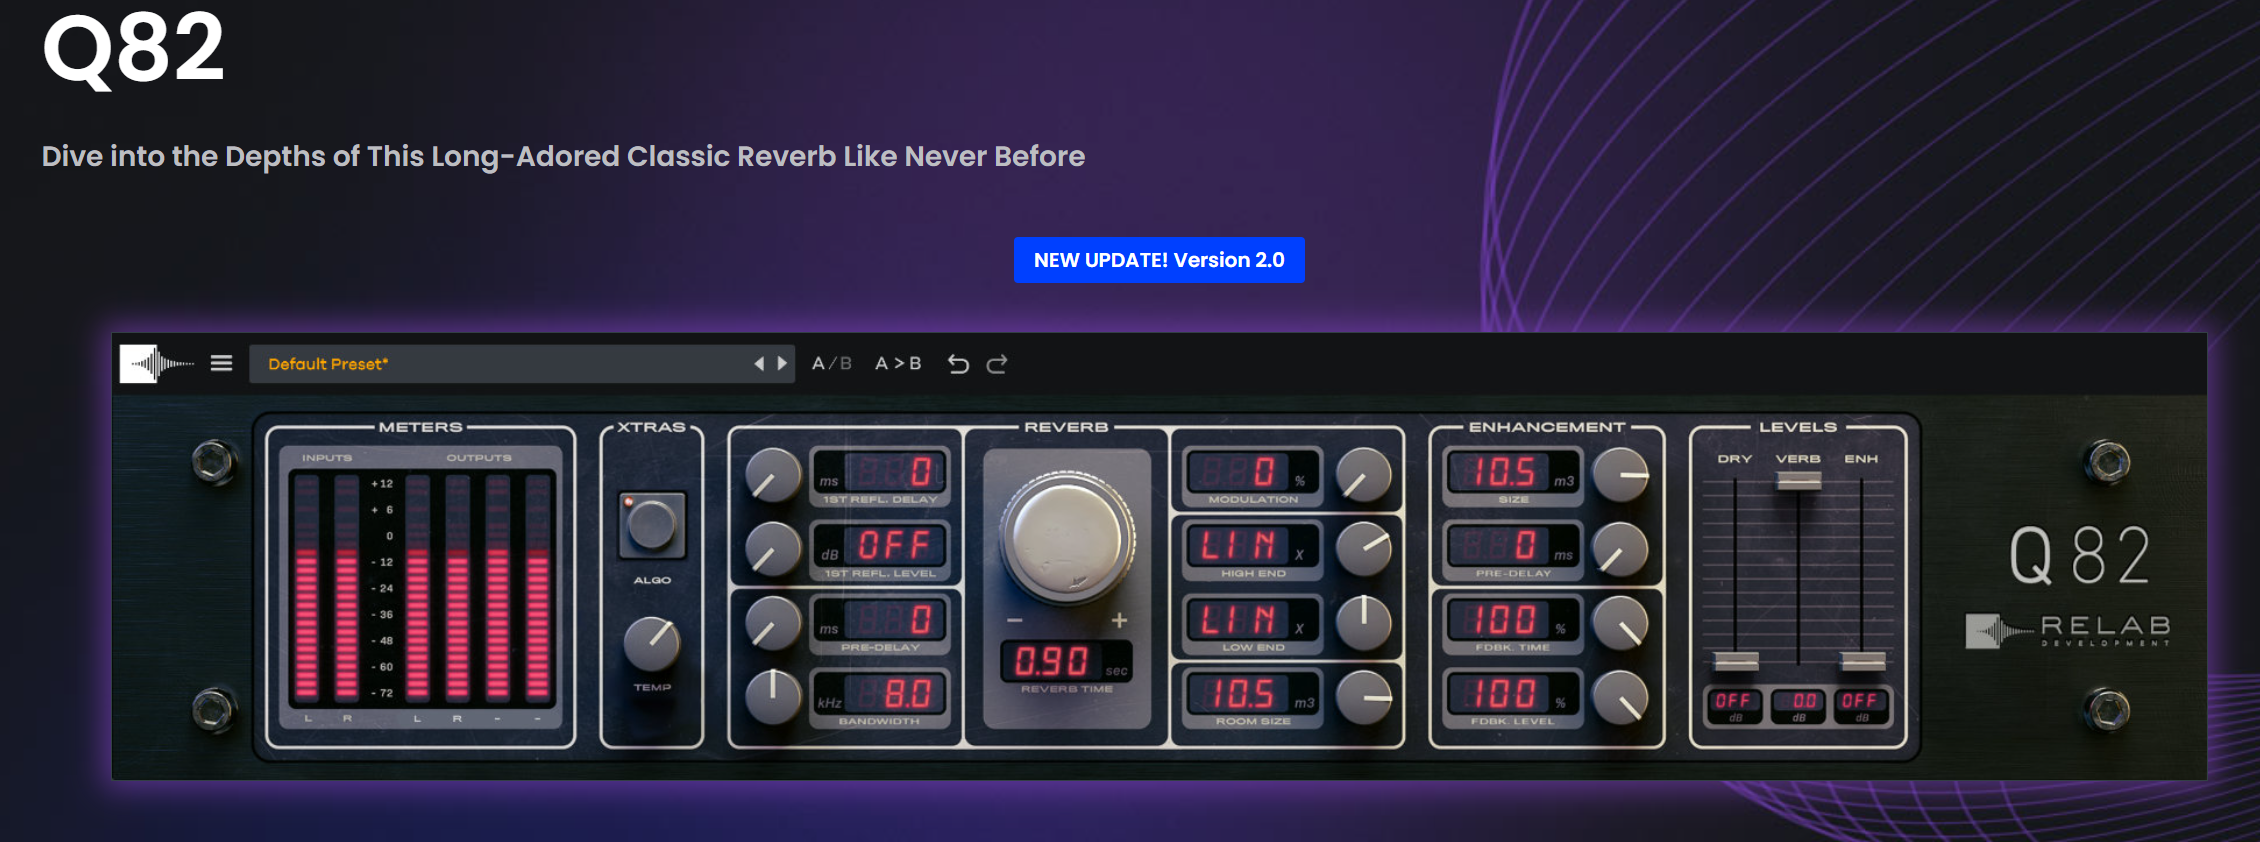Decrease reverb time with minus button
This screenshot has height=842, width=2260.
point(1015,621)
